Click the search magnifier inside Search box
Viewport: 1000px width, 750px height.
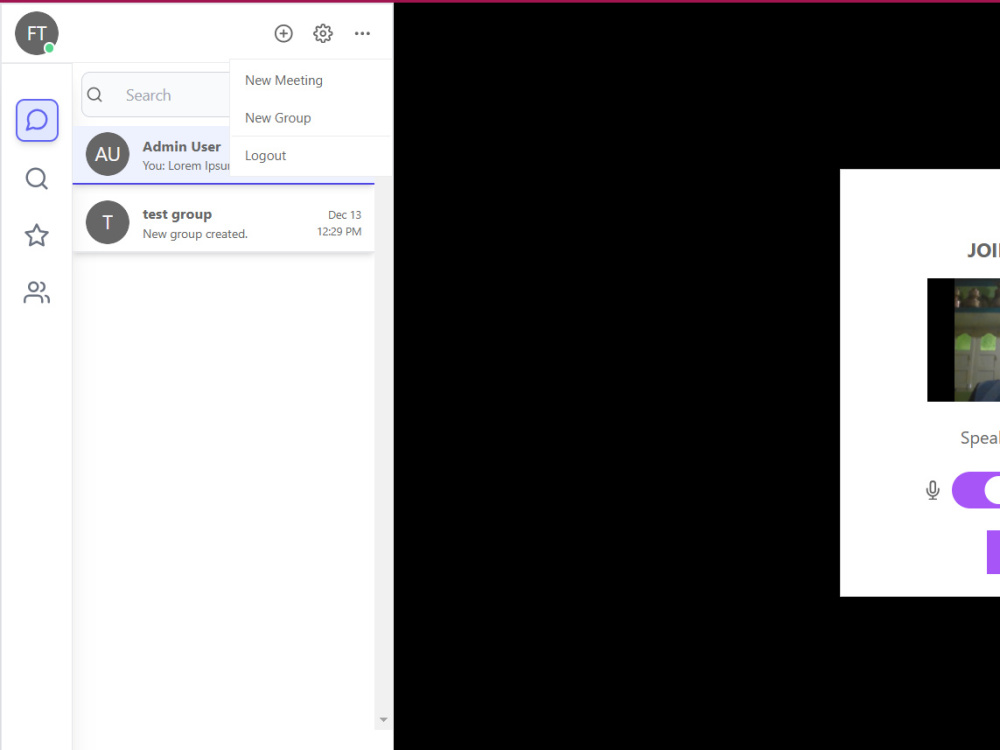(95, 95)
